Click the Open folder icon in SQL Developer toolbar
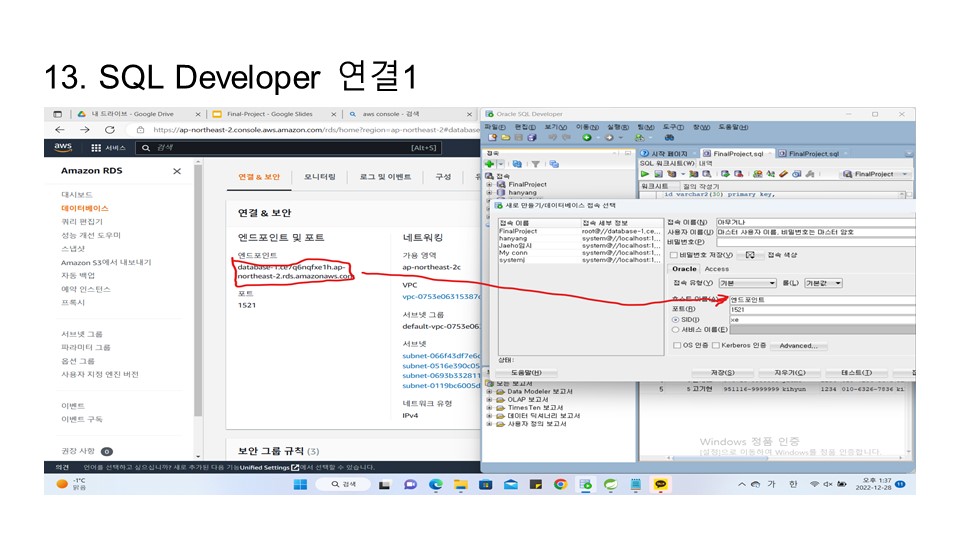Viewport: 960px width, 540px height. pos(505,138)
